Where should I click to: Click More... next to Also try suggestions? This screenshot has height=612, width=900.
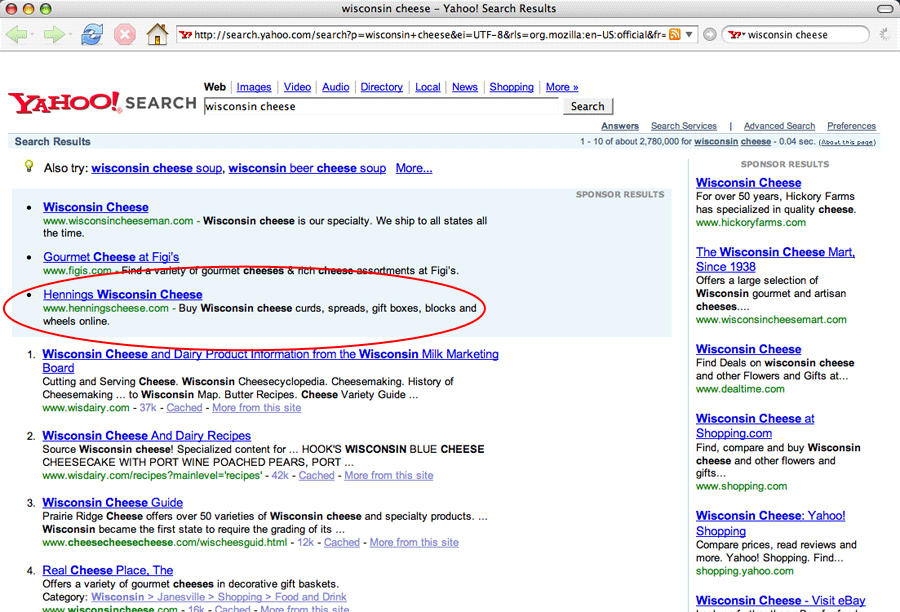[x=414, y=168]
